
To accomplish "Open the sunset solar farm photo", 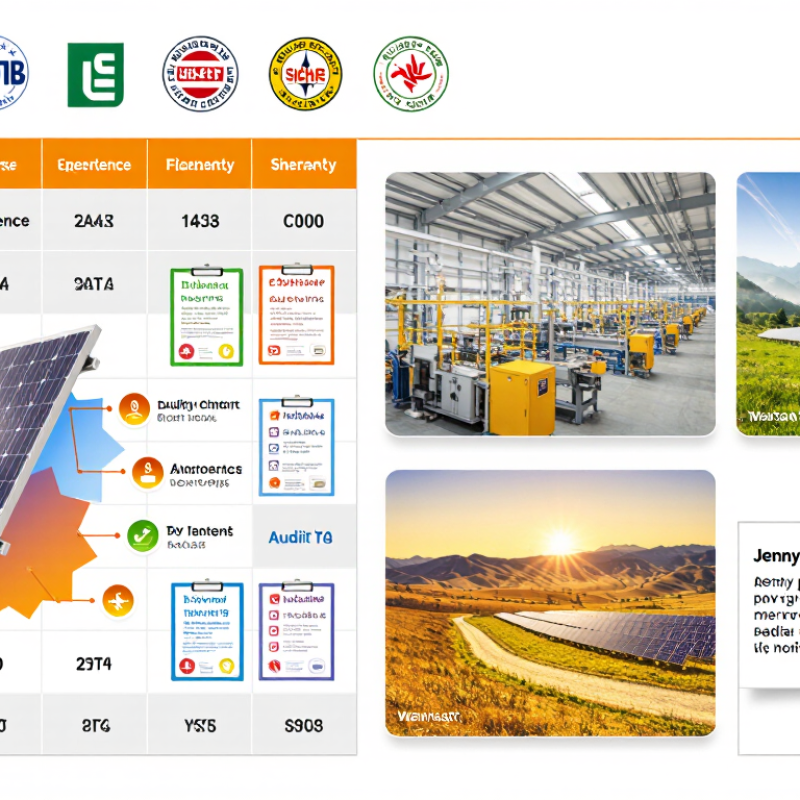I will coord(550,603).
